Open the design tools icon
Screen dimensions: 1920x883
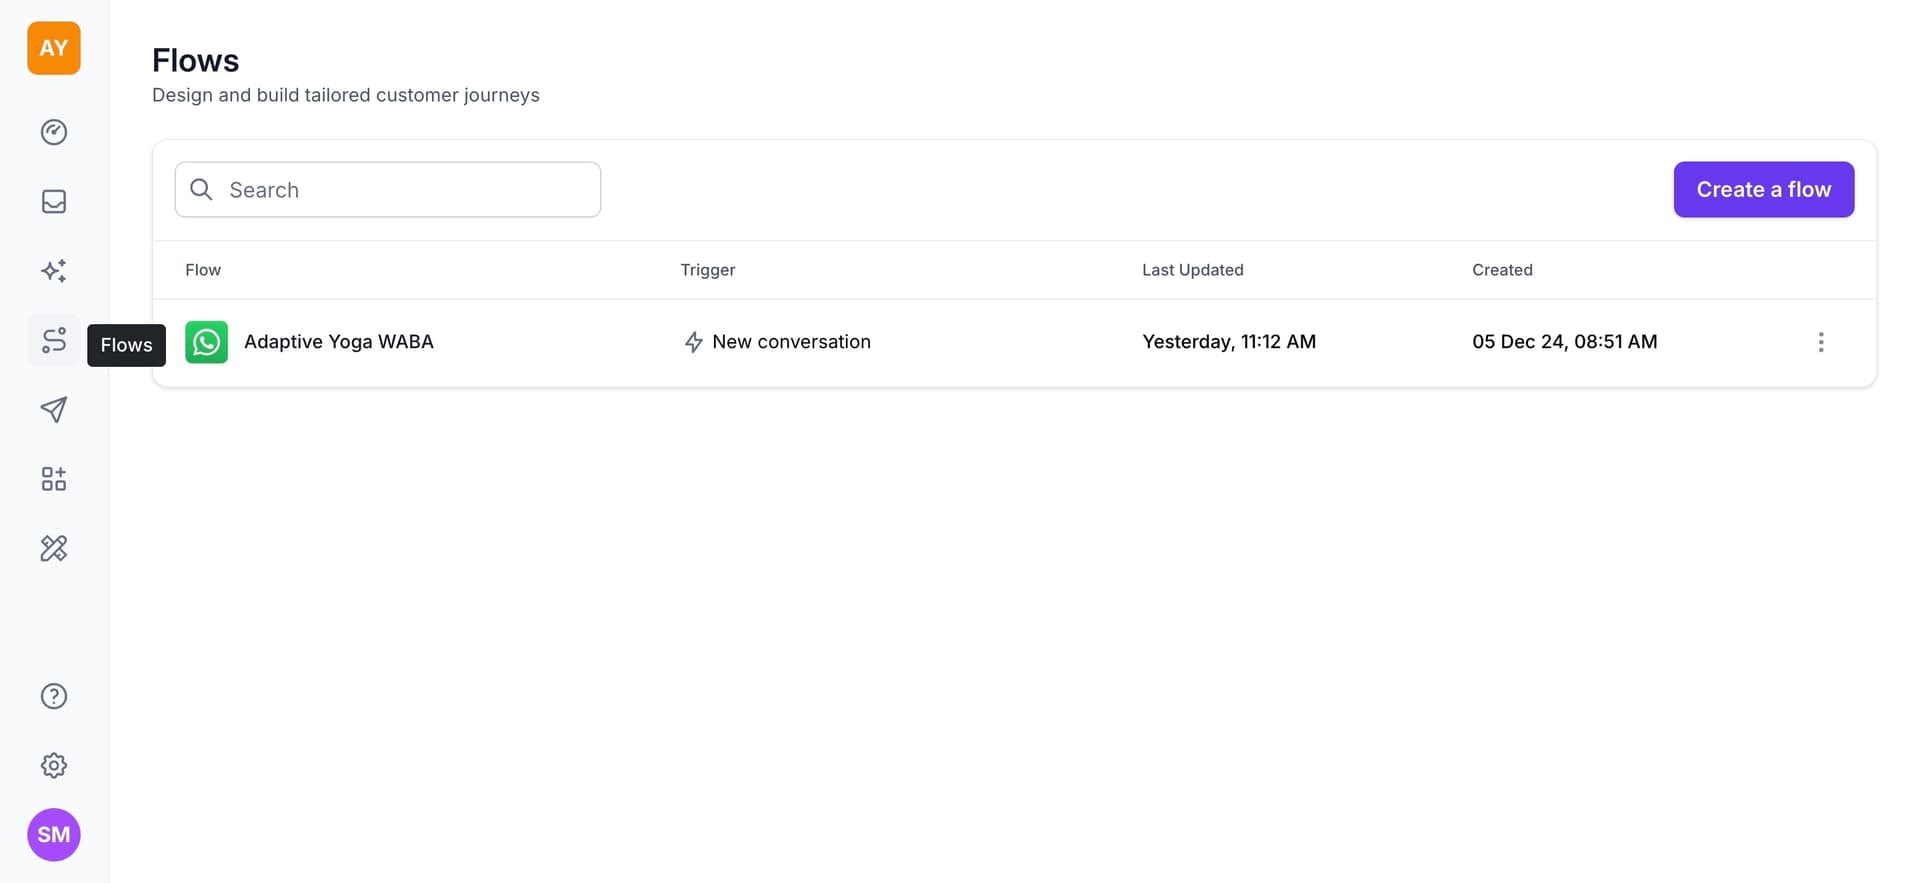coord(54,548)
